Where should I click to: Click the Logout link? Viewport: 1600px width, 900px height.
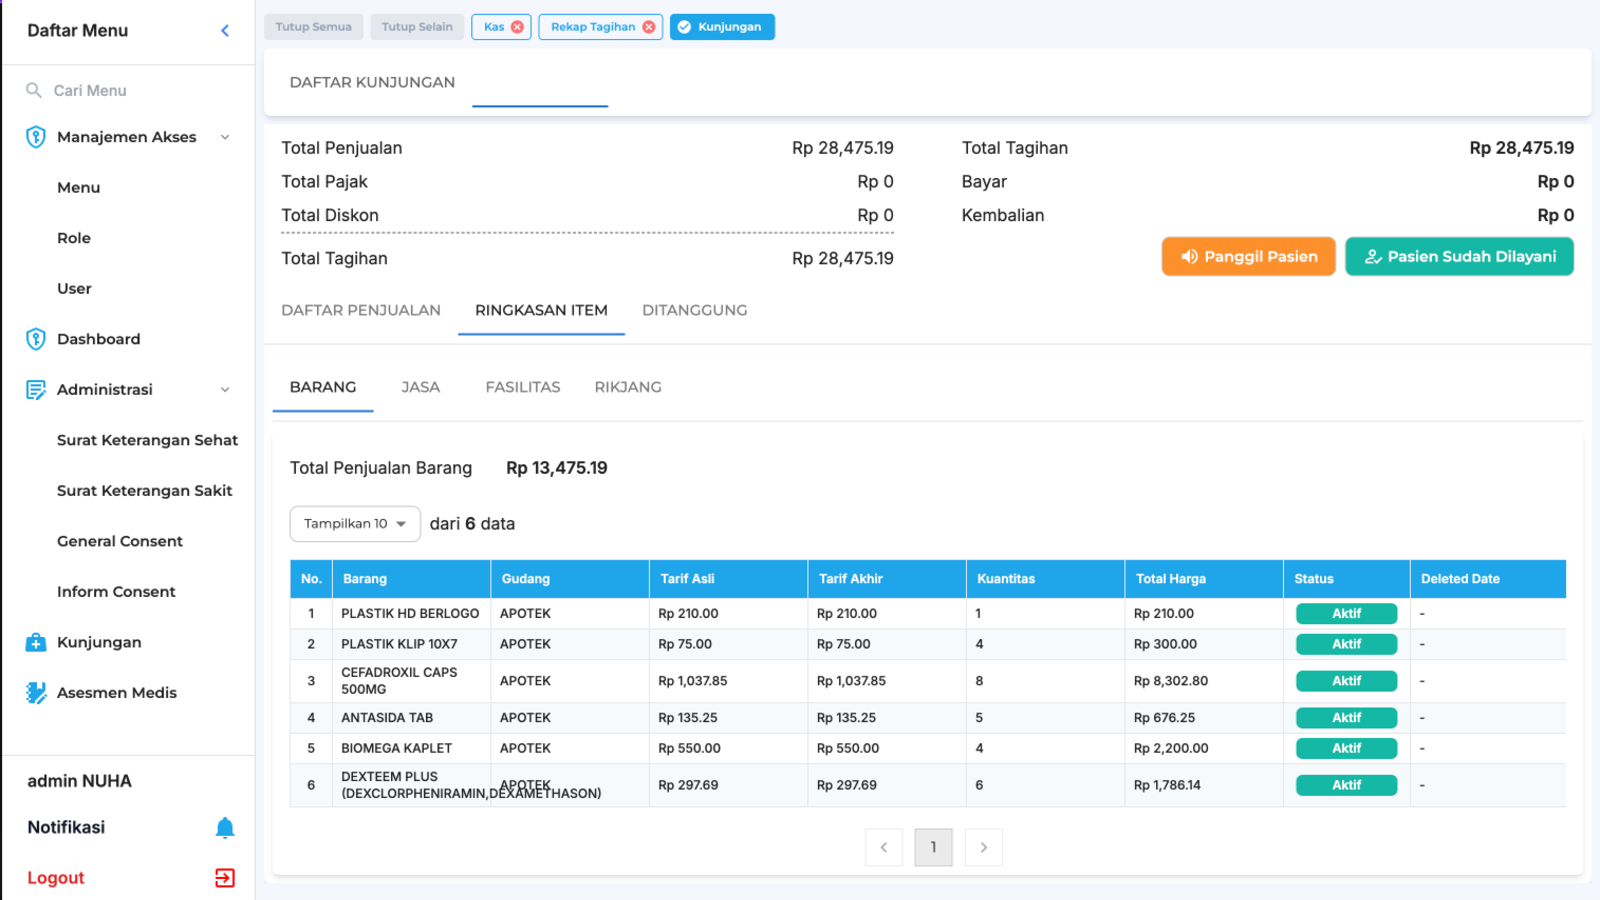point(56,878)
